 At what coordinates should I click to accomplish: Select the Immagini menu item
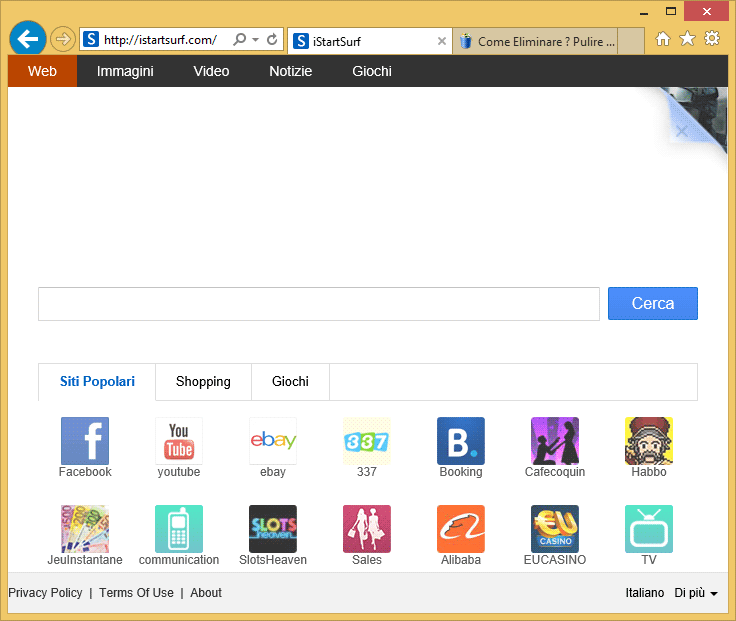tap(125, 71)
